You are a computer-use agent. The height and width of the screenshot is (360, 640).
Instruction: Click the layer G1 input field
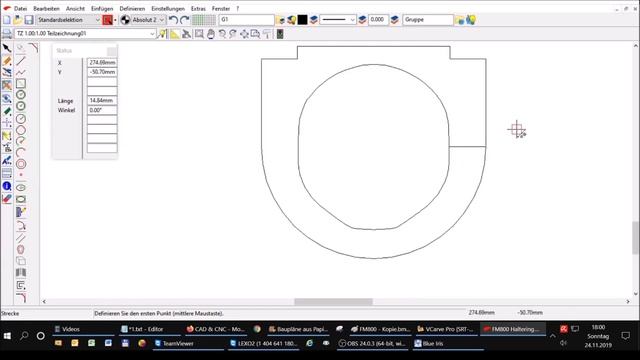click(247, 20)
